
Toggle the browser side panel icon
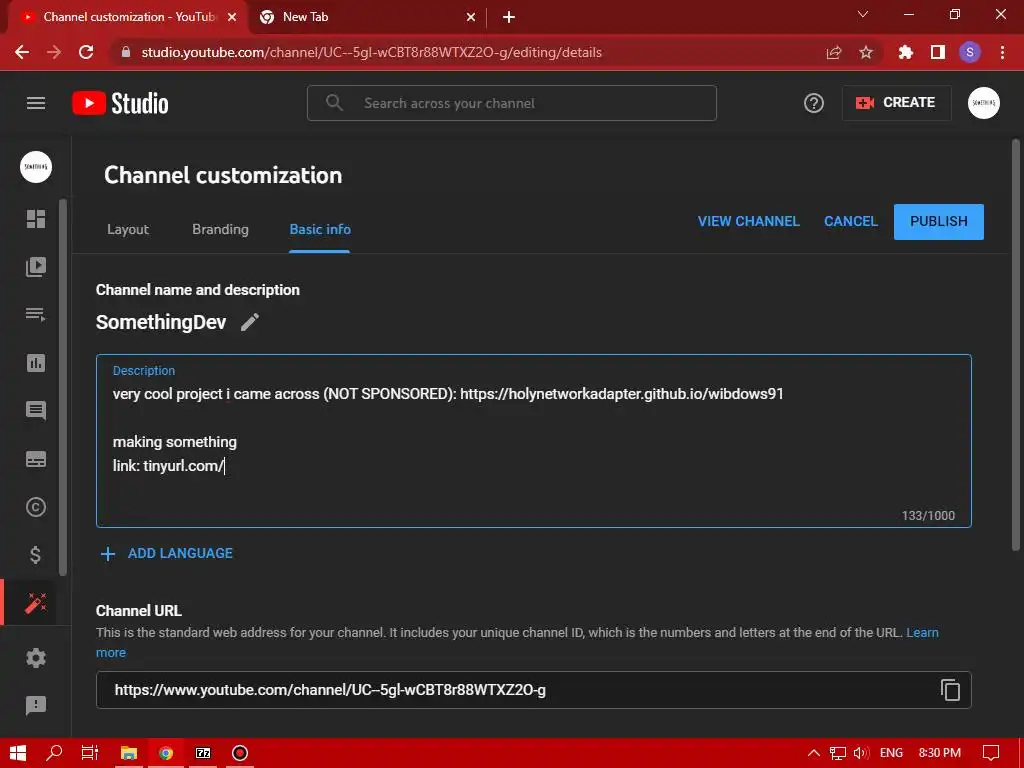(x=938, y=52)
